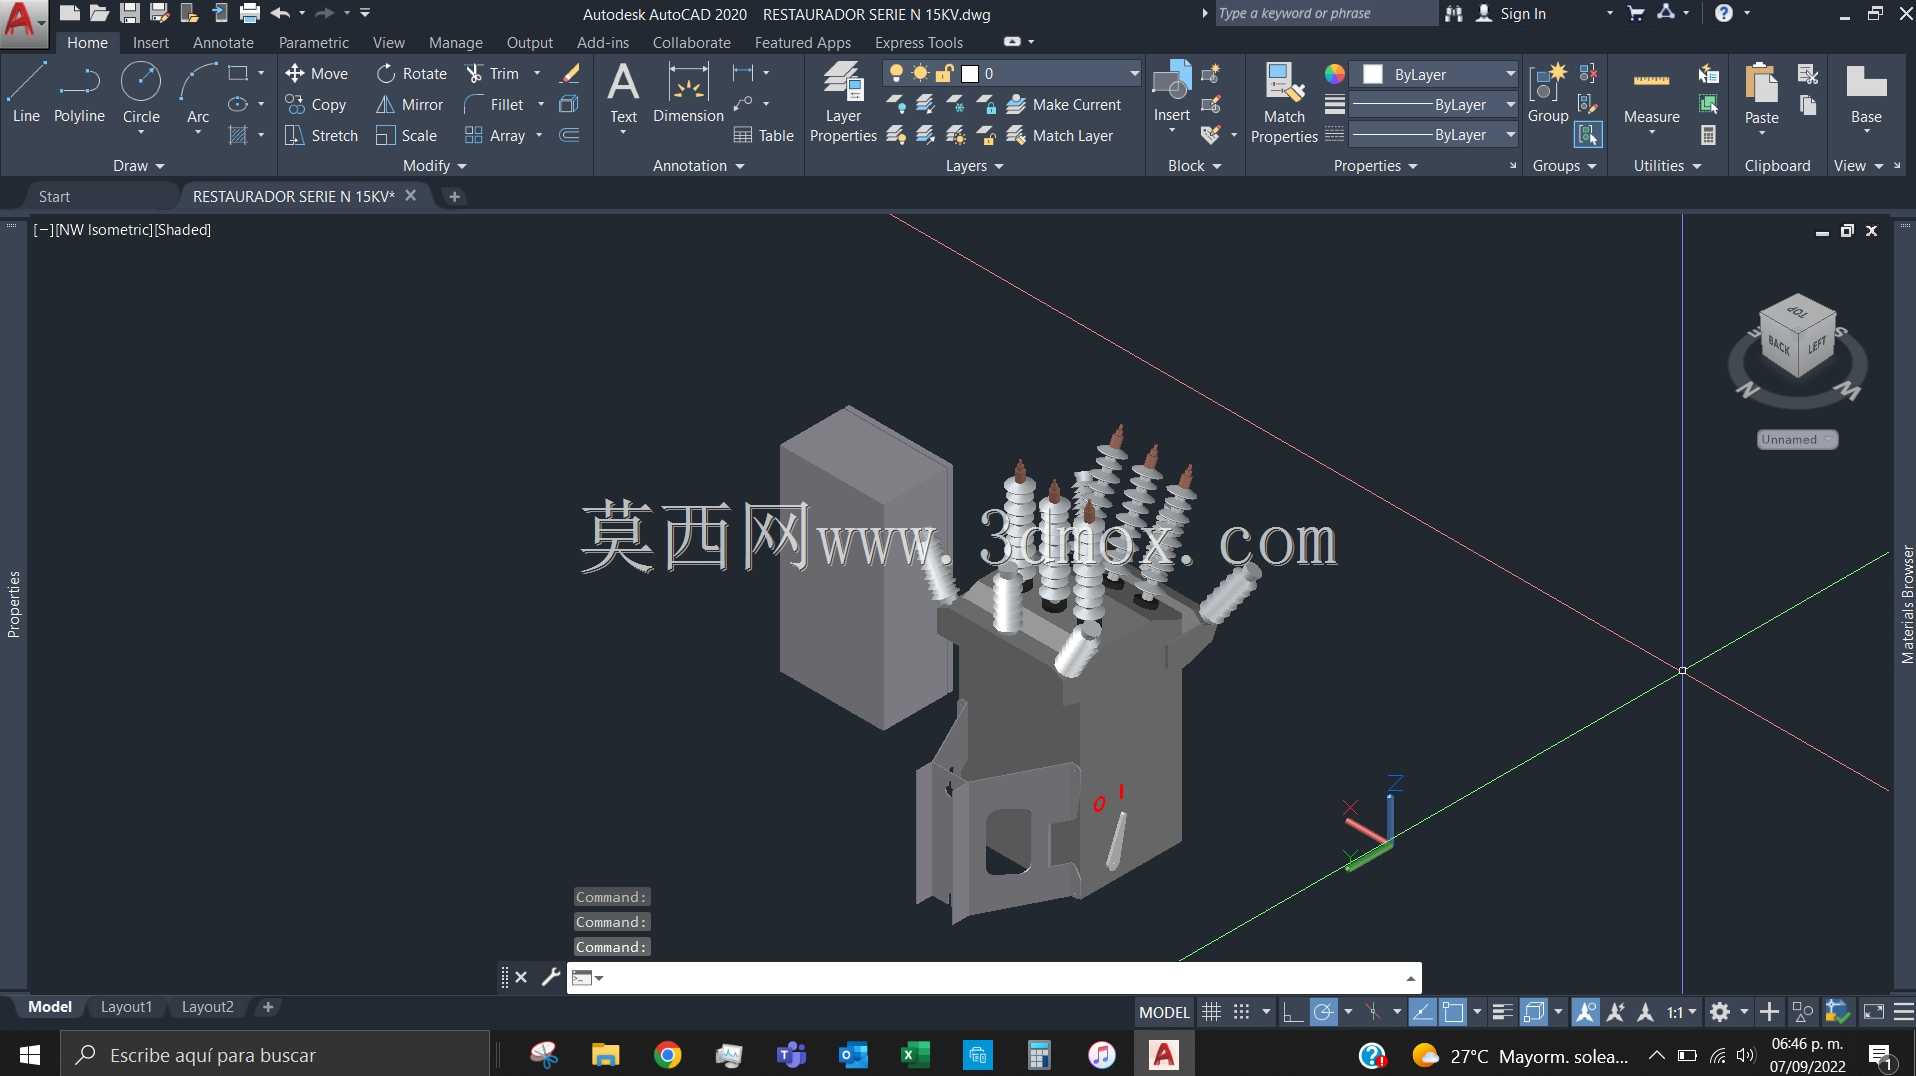Click the Fillet tool
This screenshot has height=1076, width=1916.
point(494,104)
